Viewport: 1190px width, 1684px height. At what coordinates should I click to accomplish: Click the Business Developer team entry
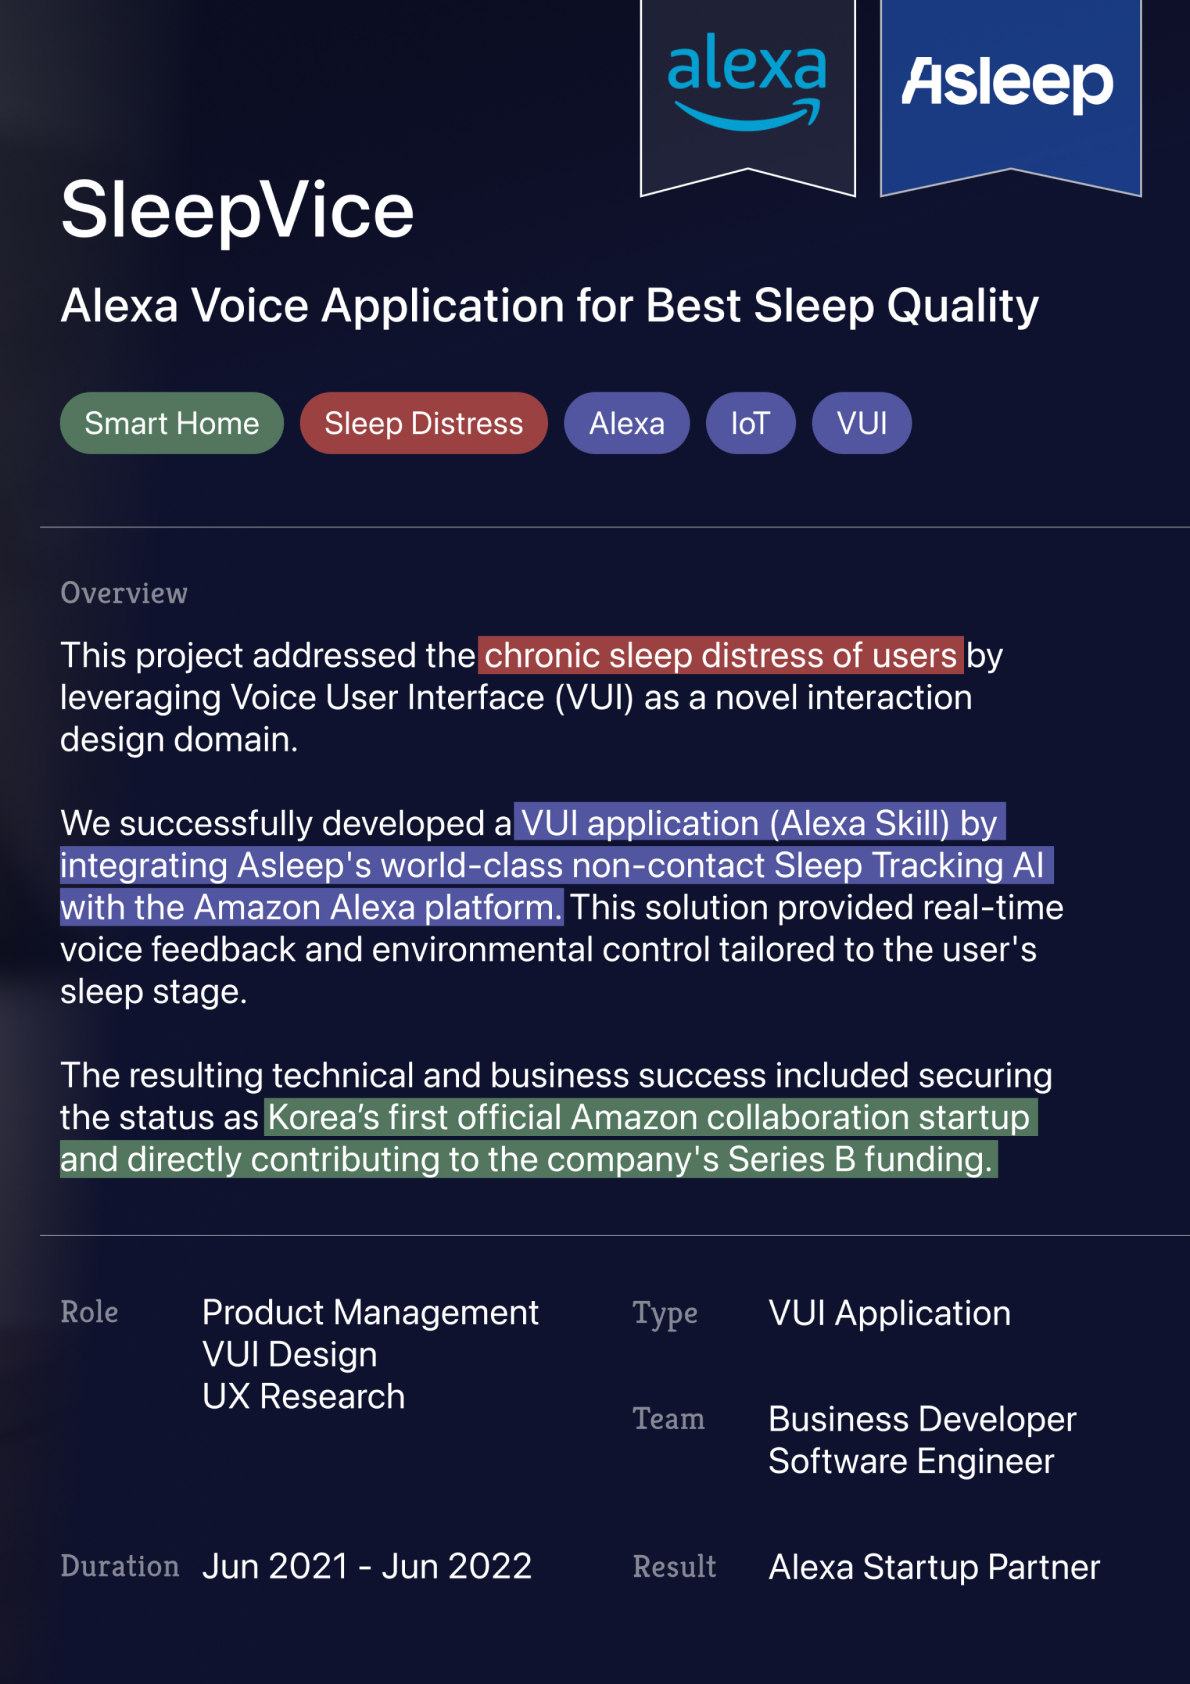click(x=921, y=1419)
